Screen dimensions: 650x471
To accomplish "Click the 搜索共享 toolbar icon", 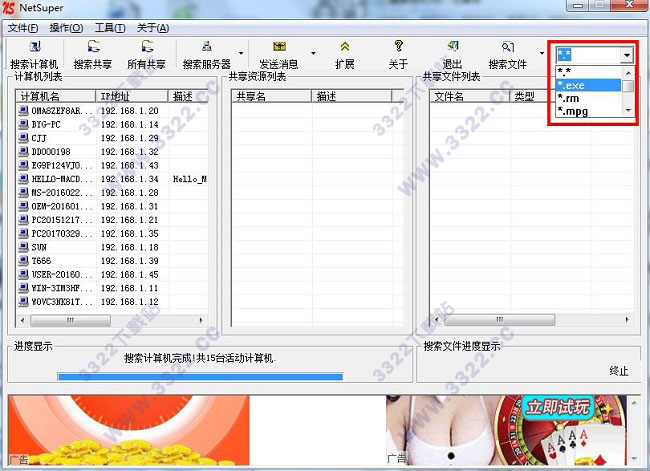I will click(93, 46).
